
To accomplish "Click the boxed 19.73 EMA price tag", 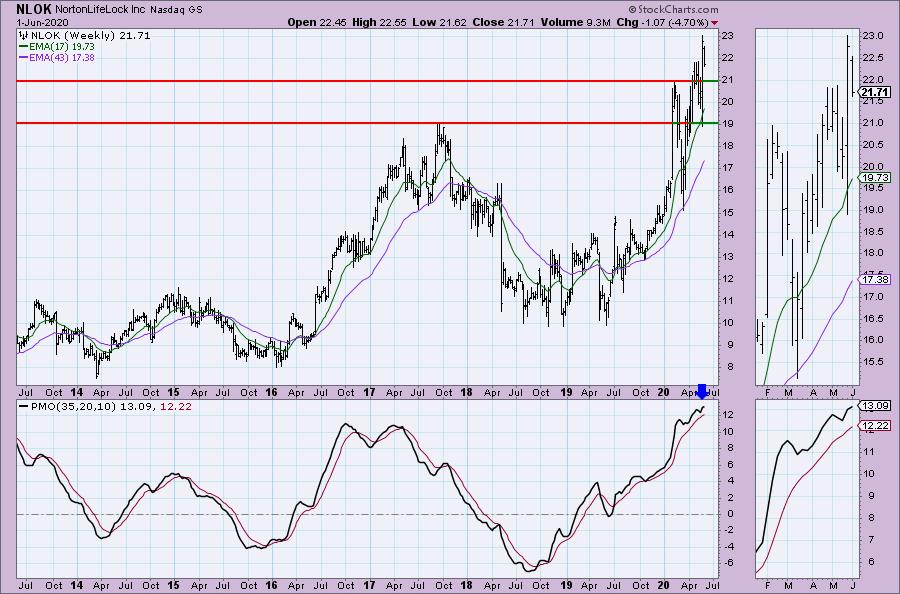I will pos(875,177).
